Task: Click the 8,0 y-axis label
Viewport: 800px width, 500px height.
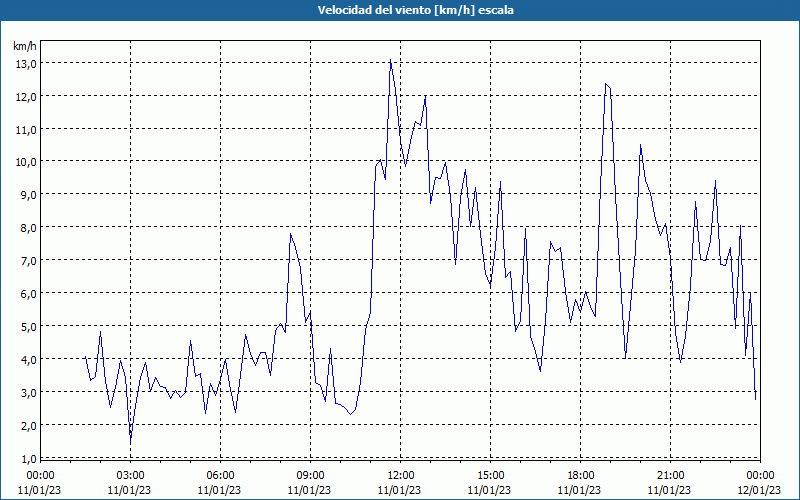Action: (x=29, y=228)
